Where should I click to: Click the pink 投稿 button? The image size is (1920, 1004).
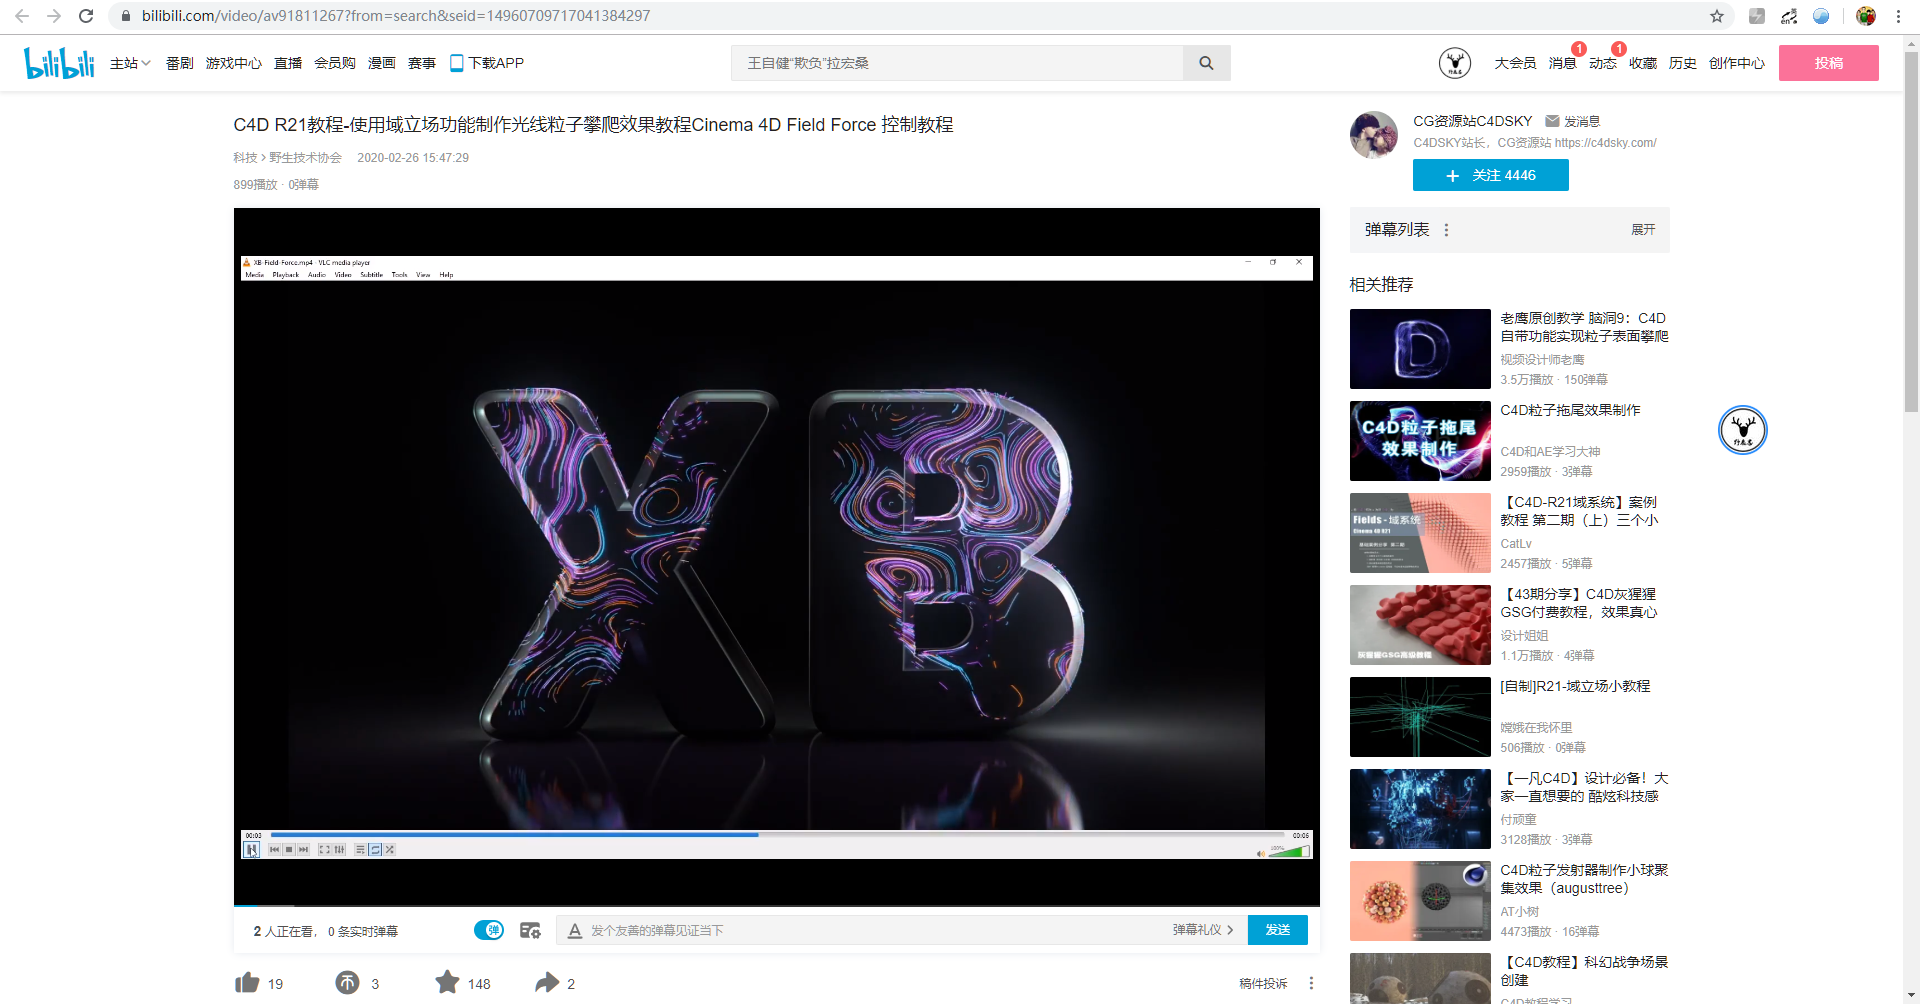point(1828,63)
